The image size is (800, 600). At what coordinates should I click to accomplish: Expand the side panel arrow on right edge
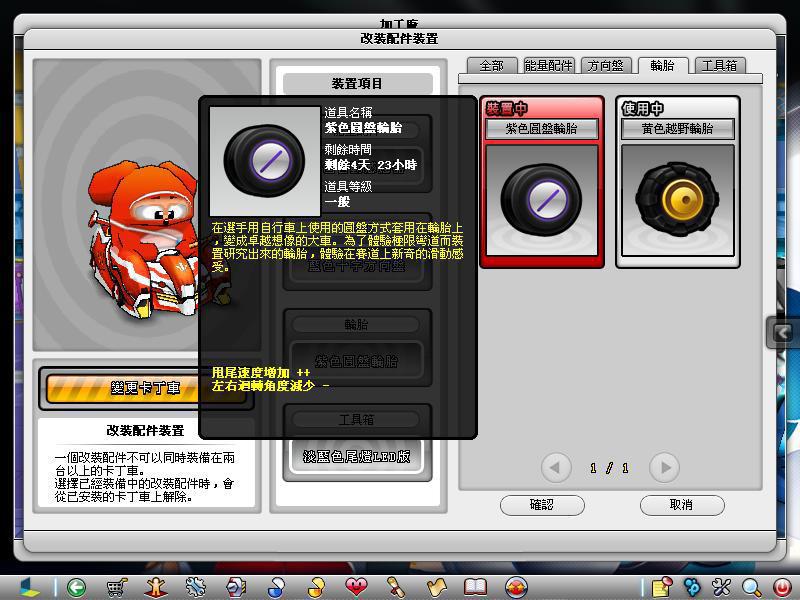tap(783, 333)
